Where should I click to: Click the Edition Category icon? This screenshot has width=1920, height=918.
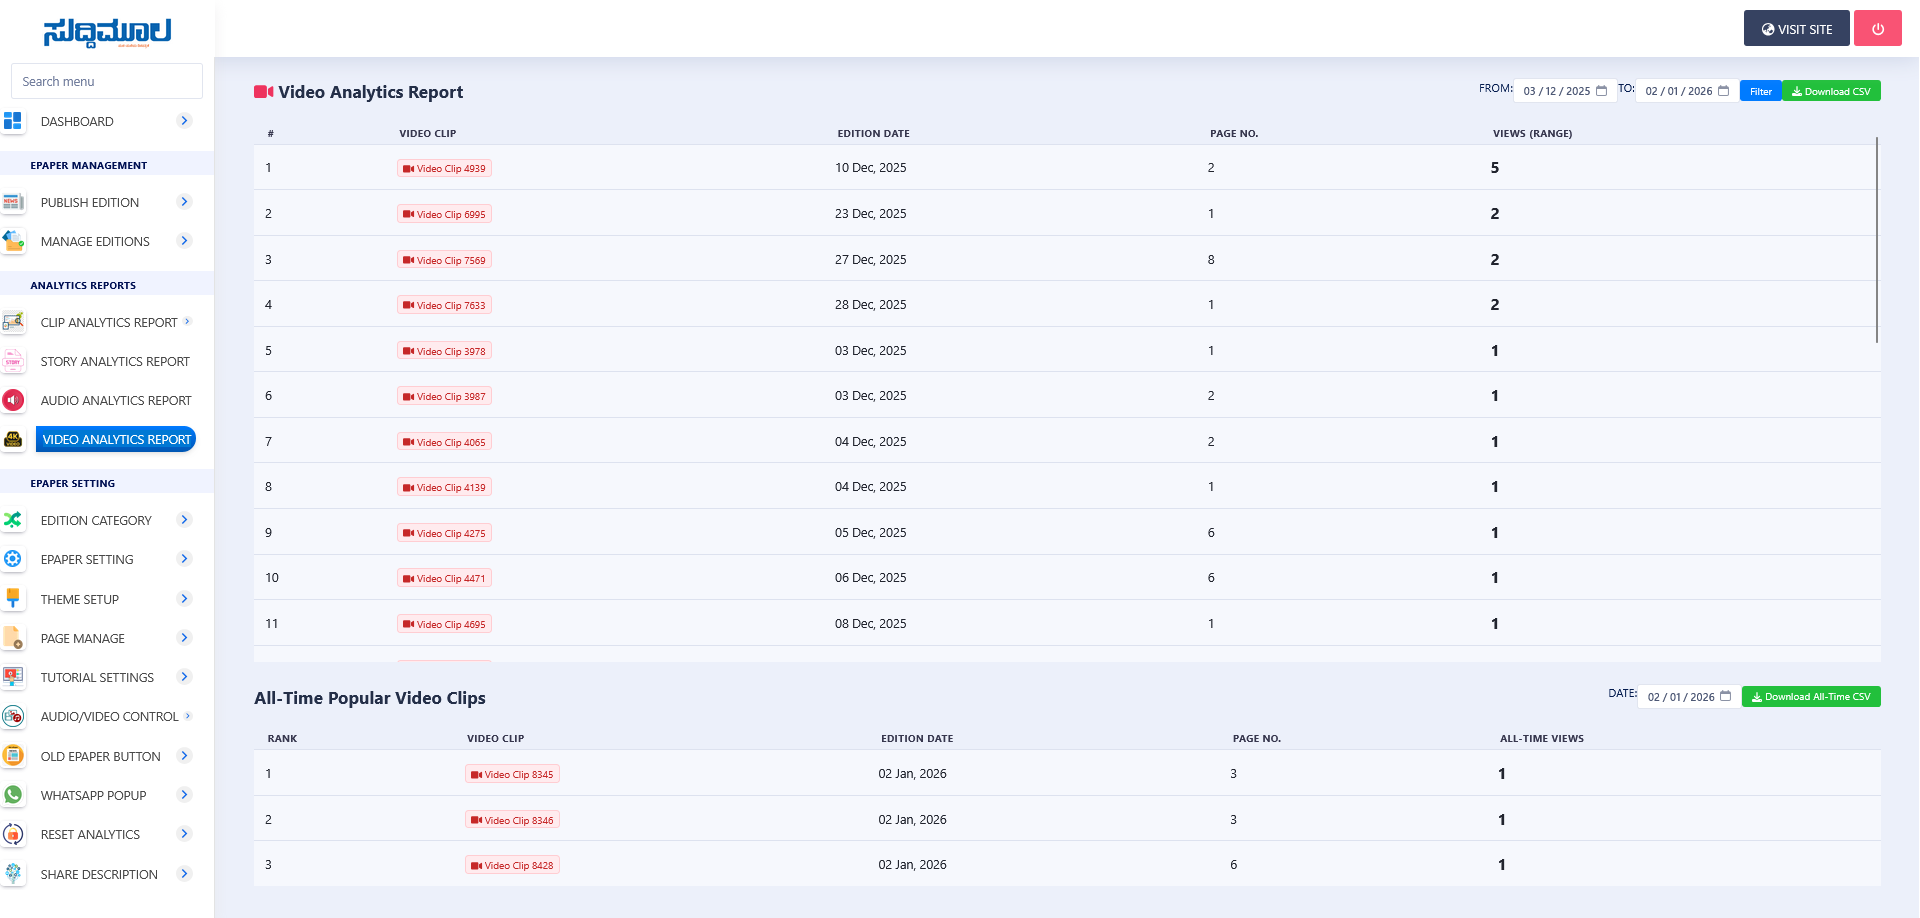click(x=14, y=520)
